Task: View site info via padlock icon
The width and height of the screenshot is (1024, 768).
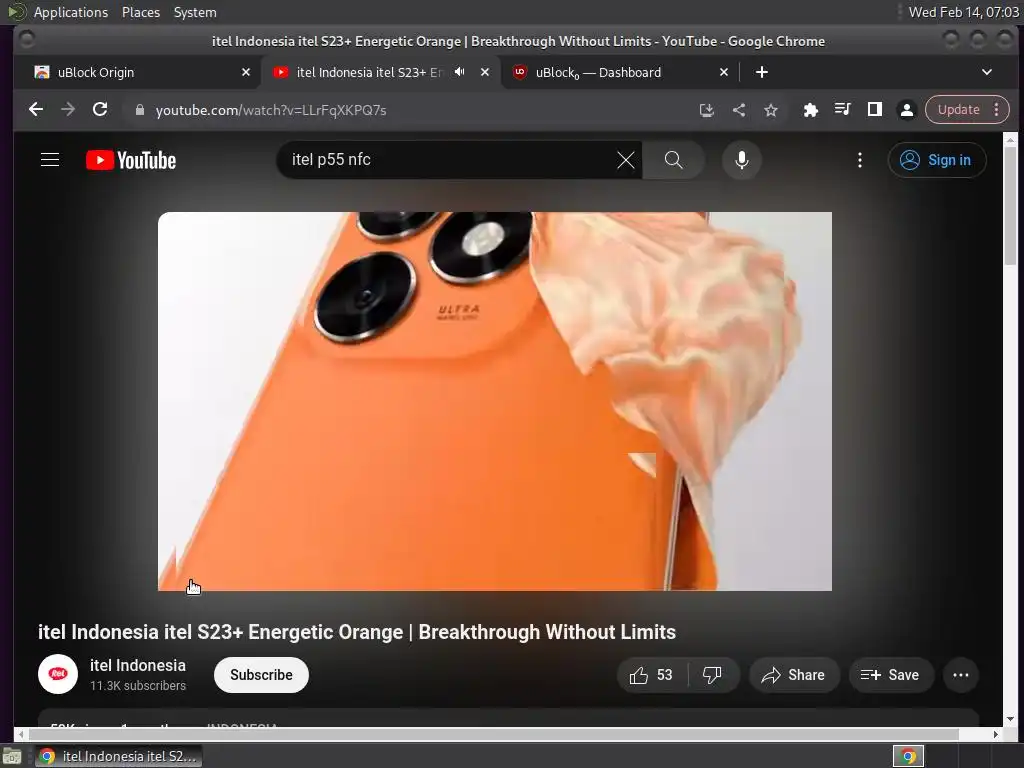Action: (139, 110)
